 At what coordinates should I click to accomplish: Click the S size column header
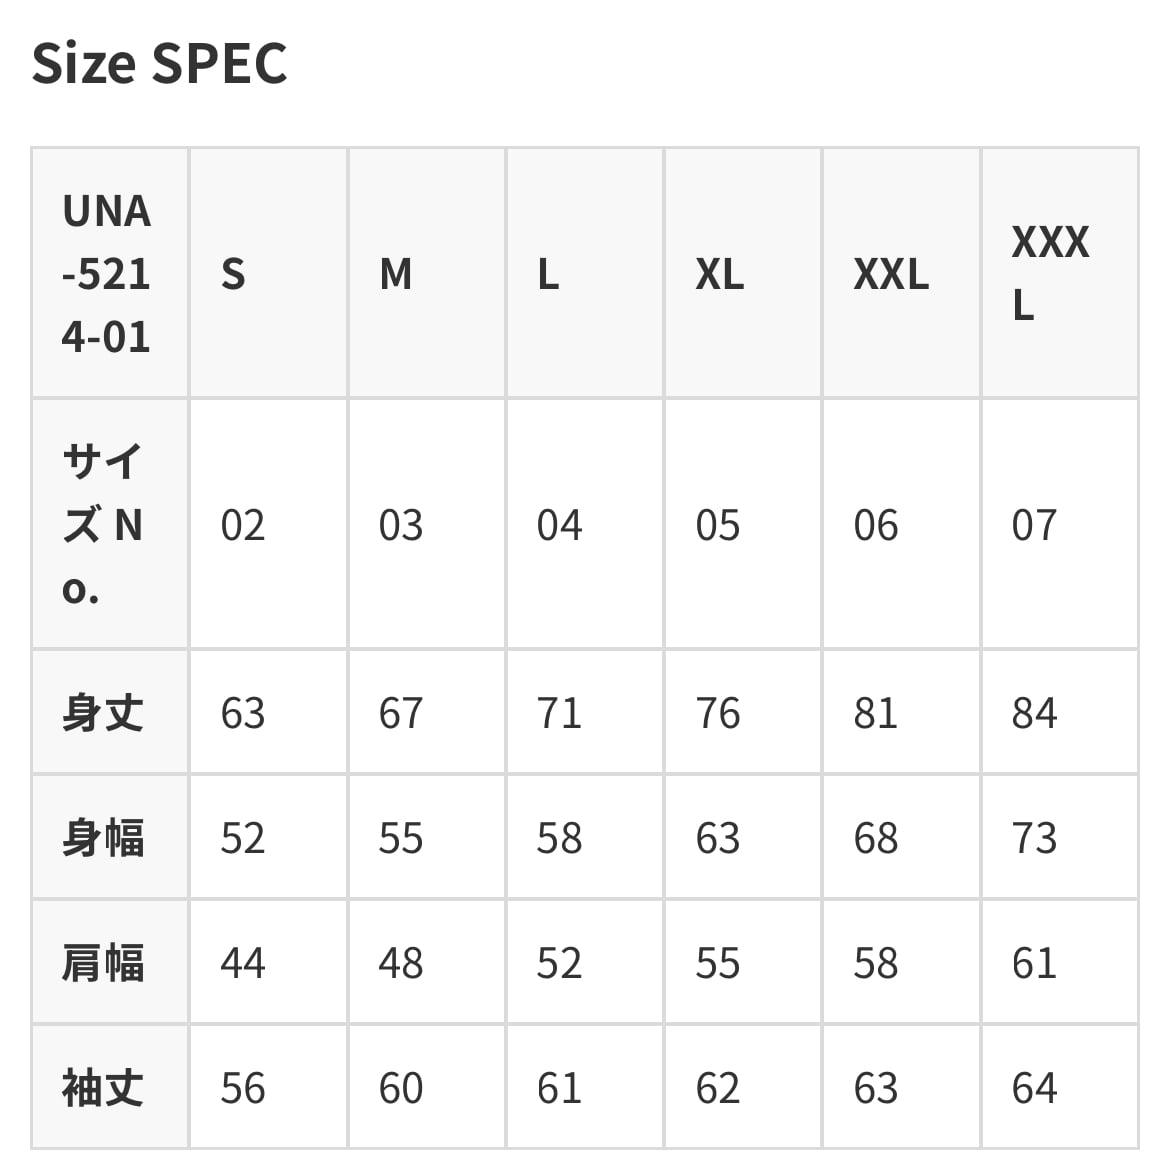click(x=233, y=274)
